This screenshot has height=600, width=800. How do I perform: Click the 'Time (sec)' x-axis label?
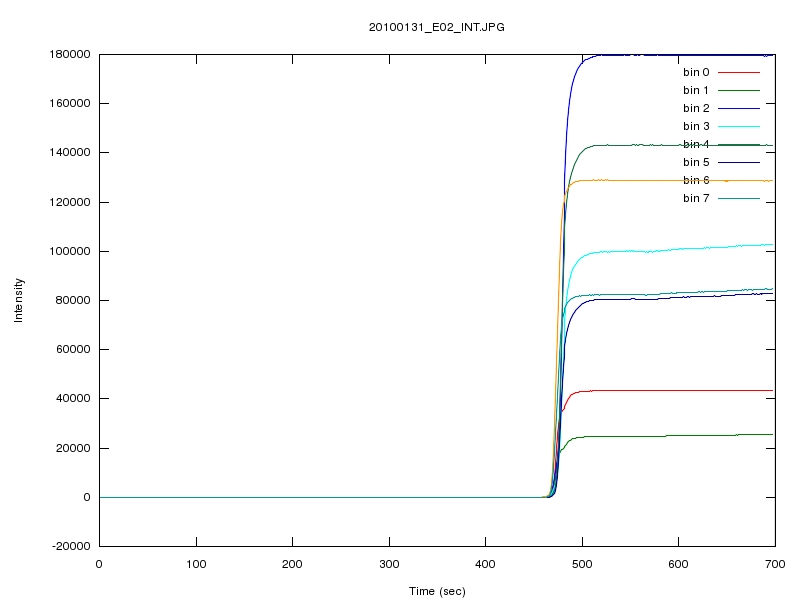pyautogui.click(x=437, y=591)
